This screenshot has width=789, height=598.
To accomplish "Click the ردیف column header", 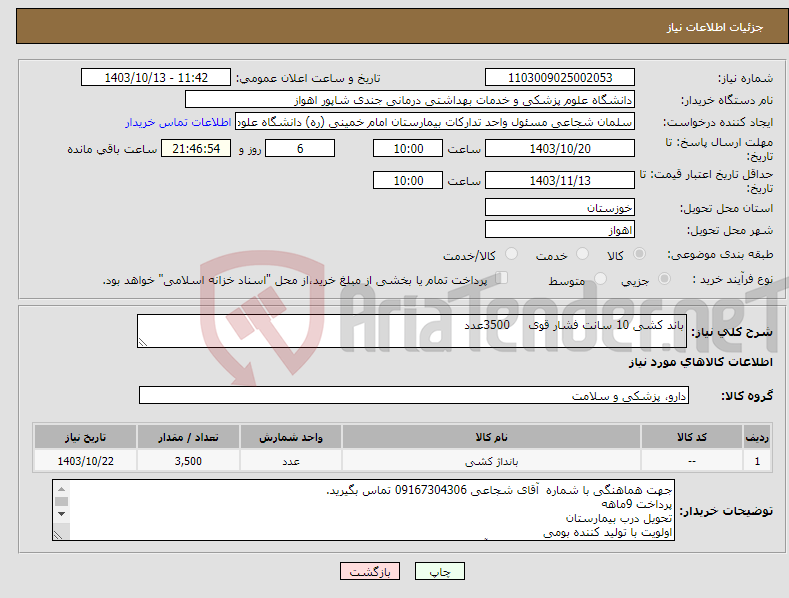I will point(757,437).
